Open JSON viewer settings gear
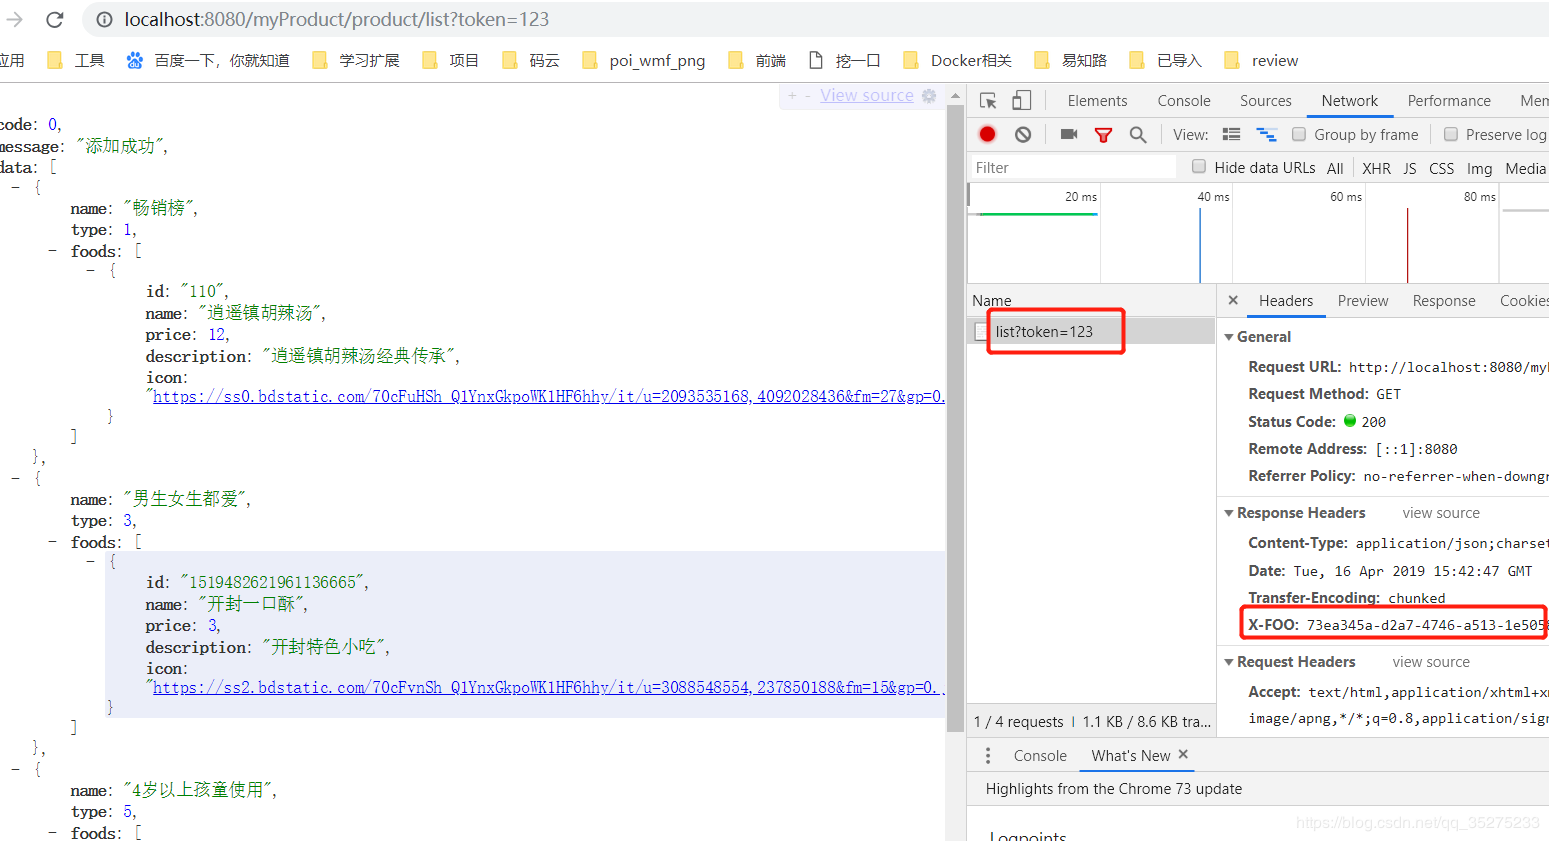Image resolution: width=1549 pixels, height=841 pixels. [929, 96]
